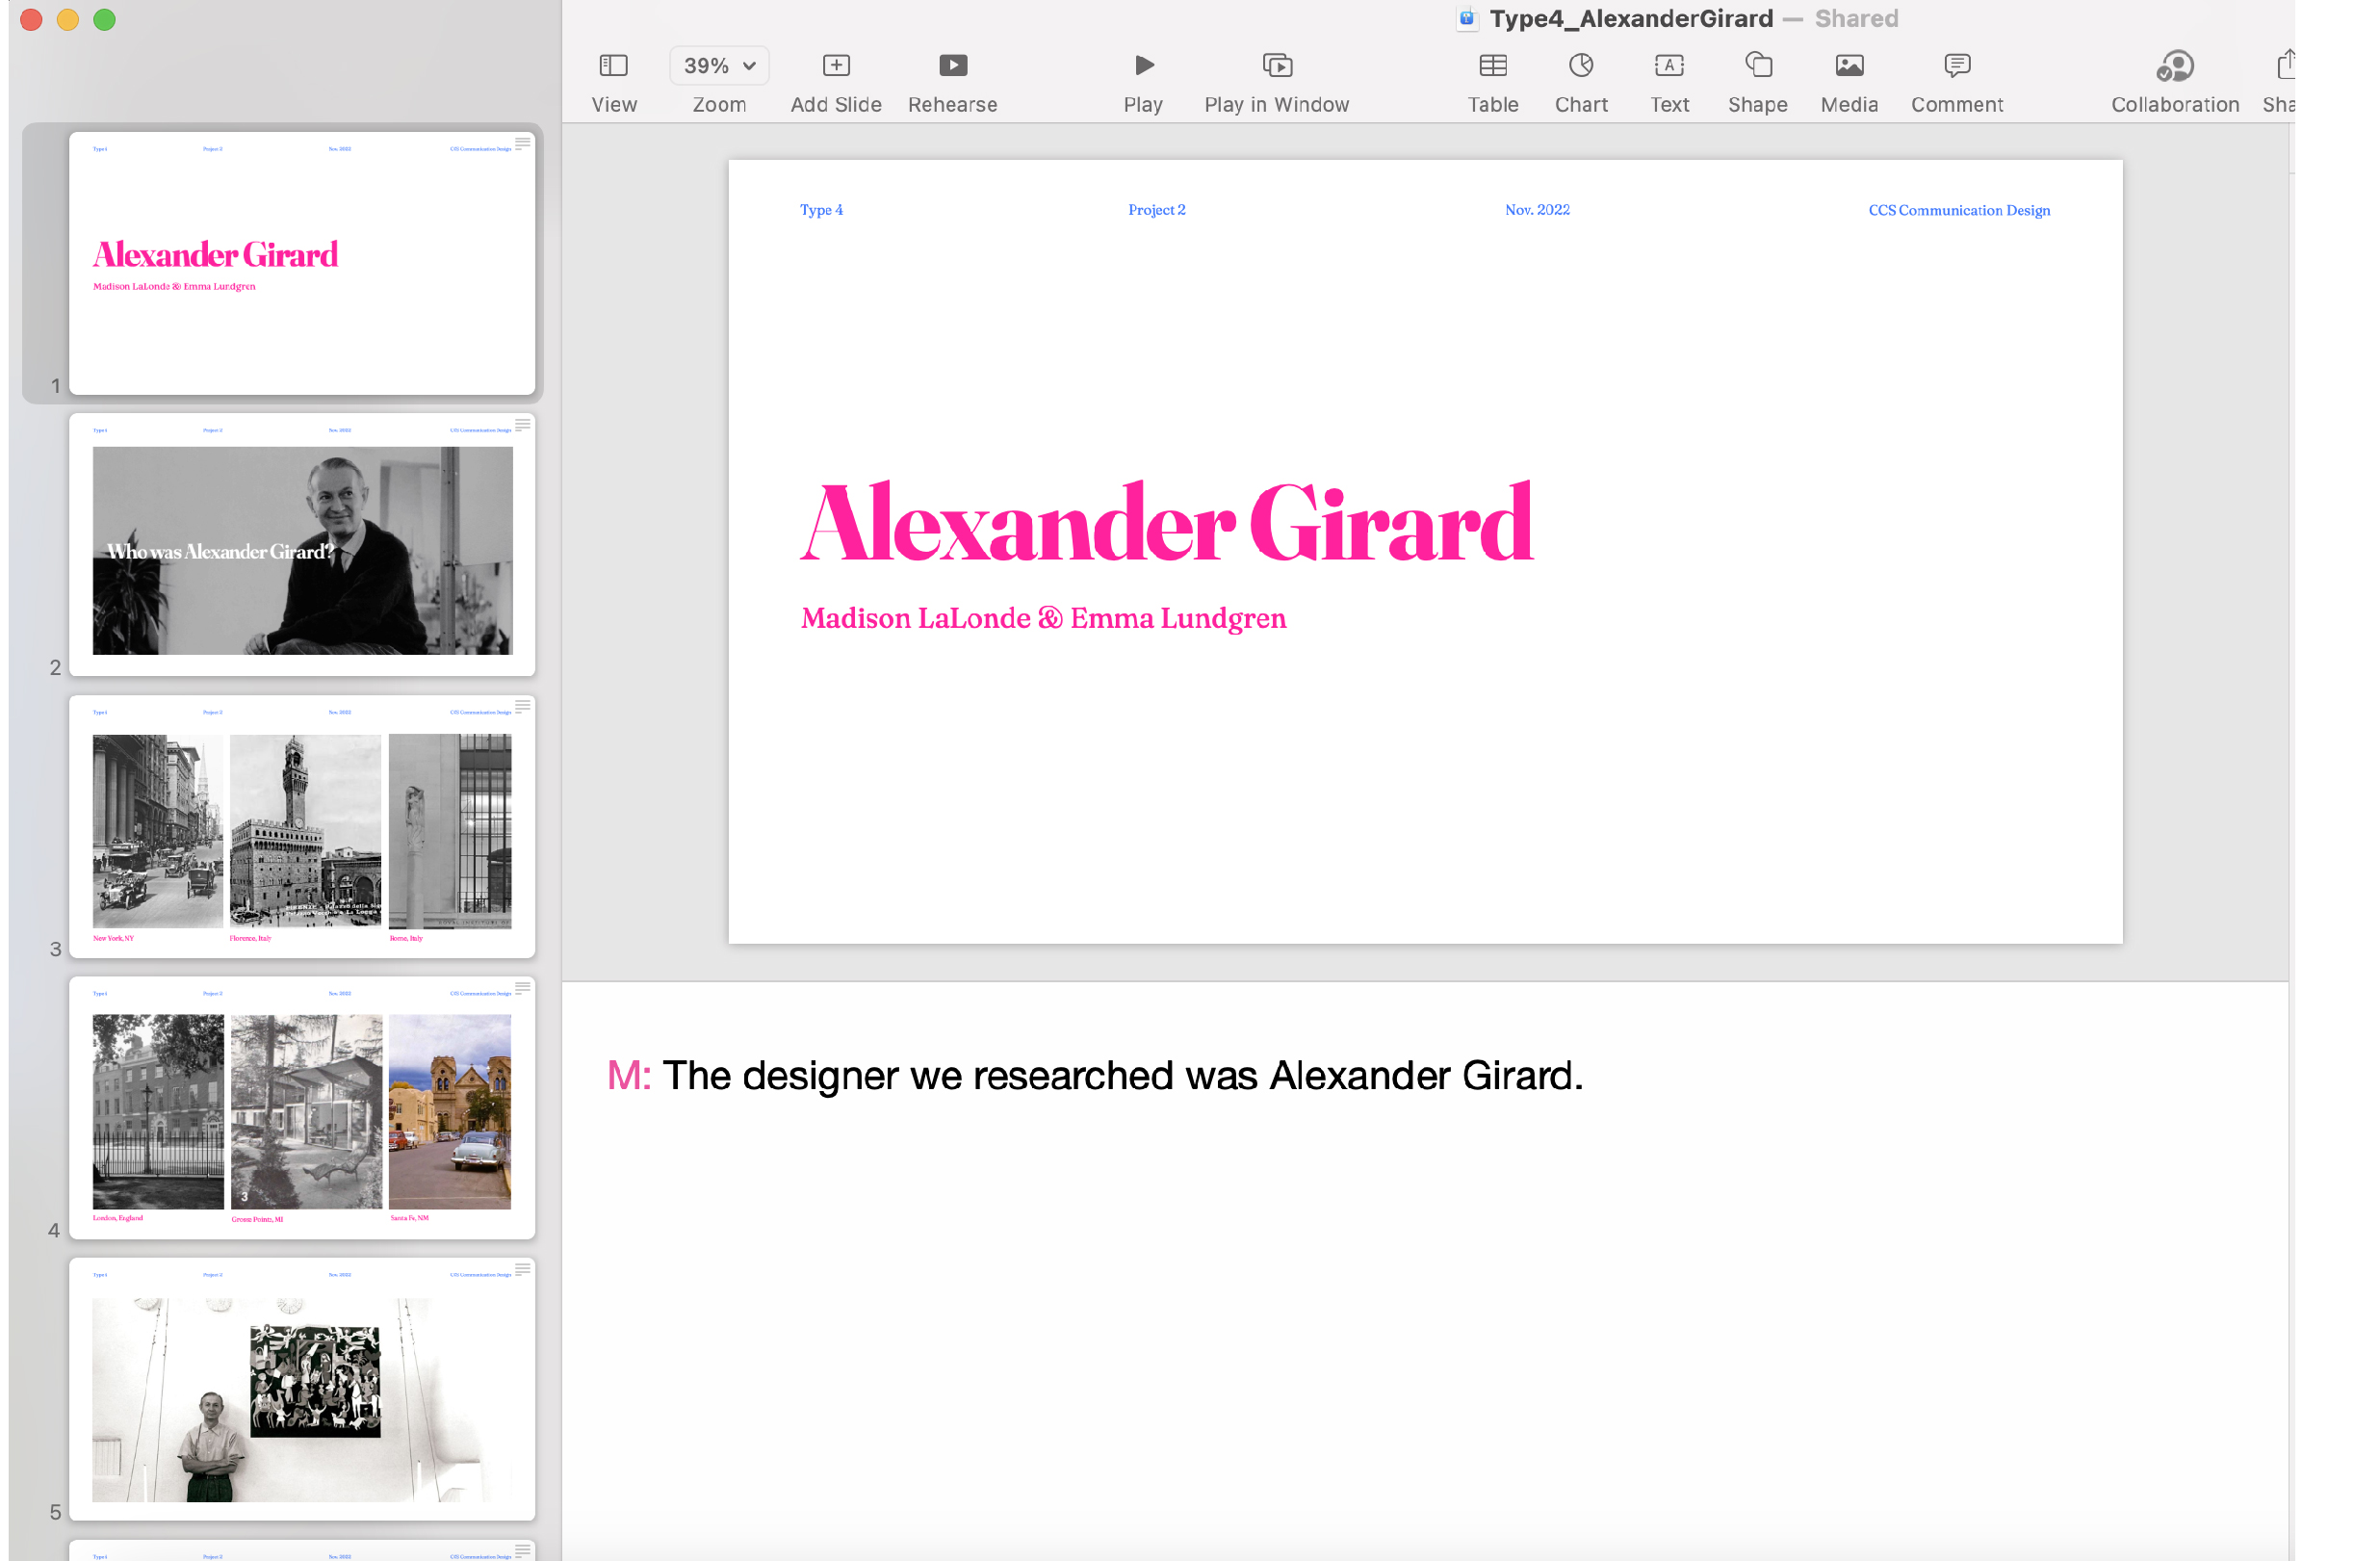Open the 39% zoom dropdown
The height and width of the screenshot is (1561, 2380).
719,66
